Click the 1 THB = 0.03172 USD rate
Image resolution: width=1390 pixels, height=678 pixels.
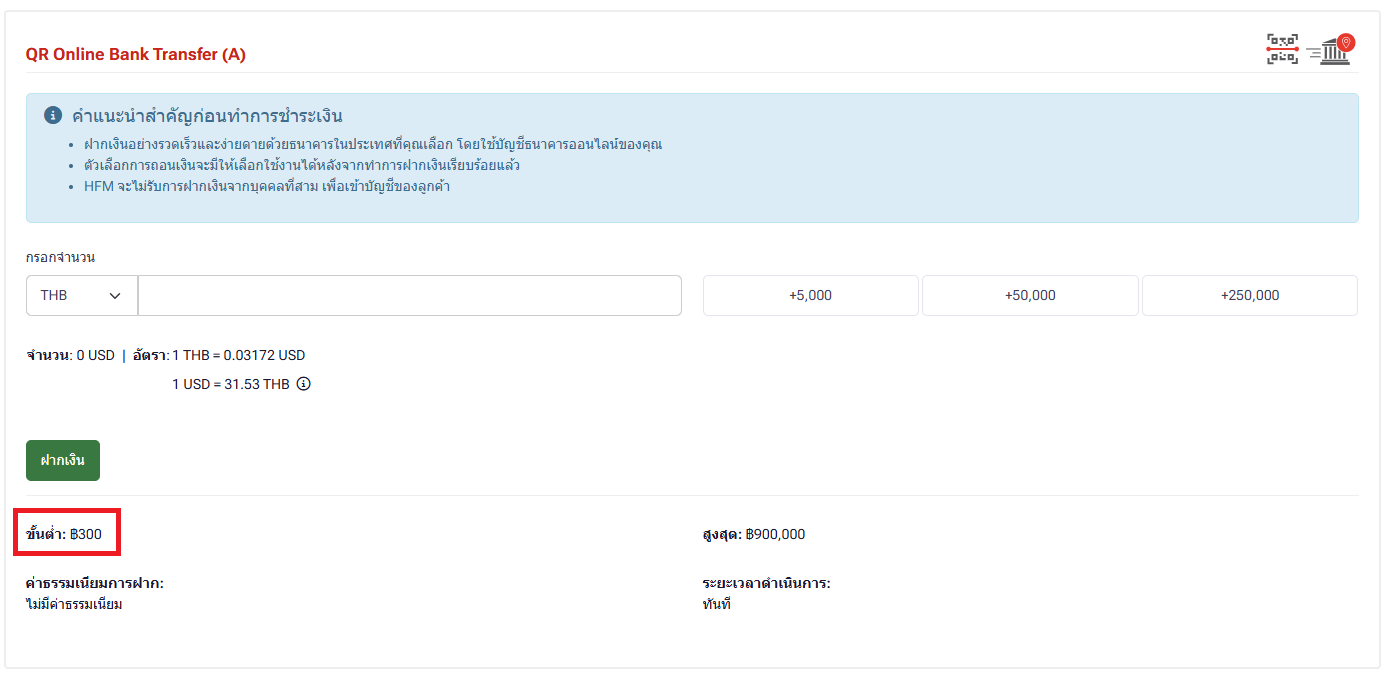pos(238,355)
